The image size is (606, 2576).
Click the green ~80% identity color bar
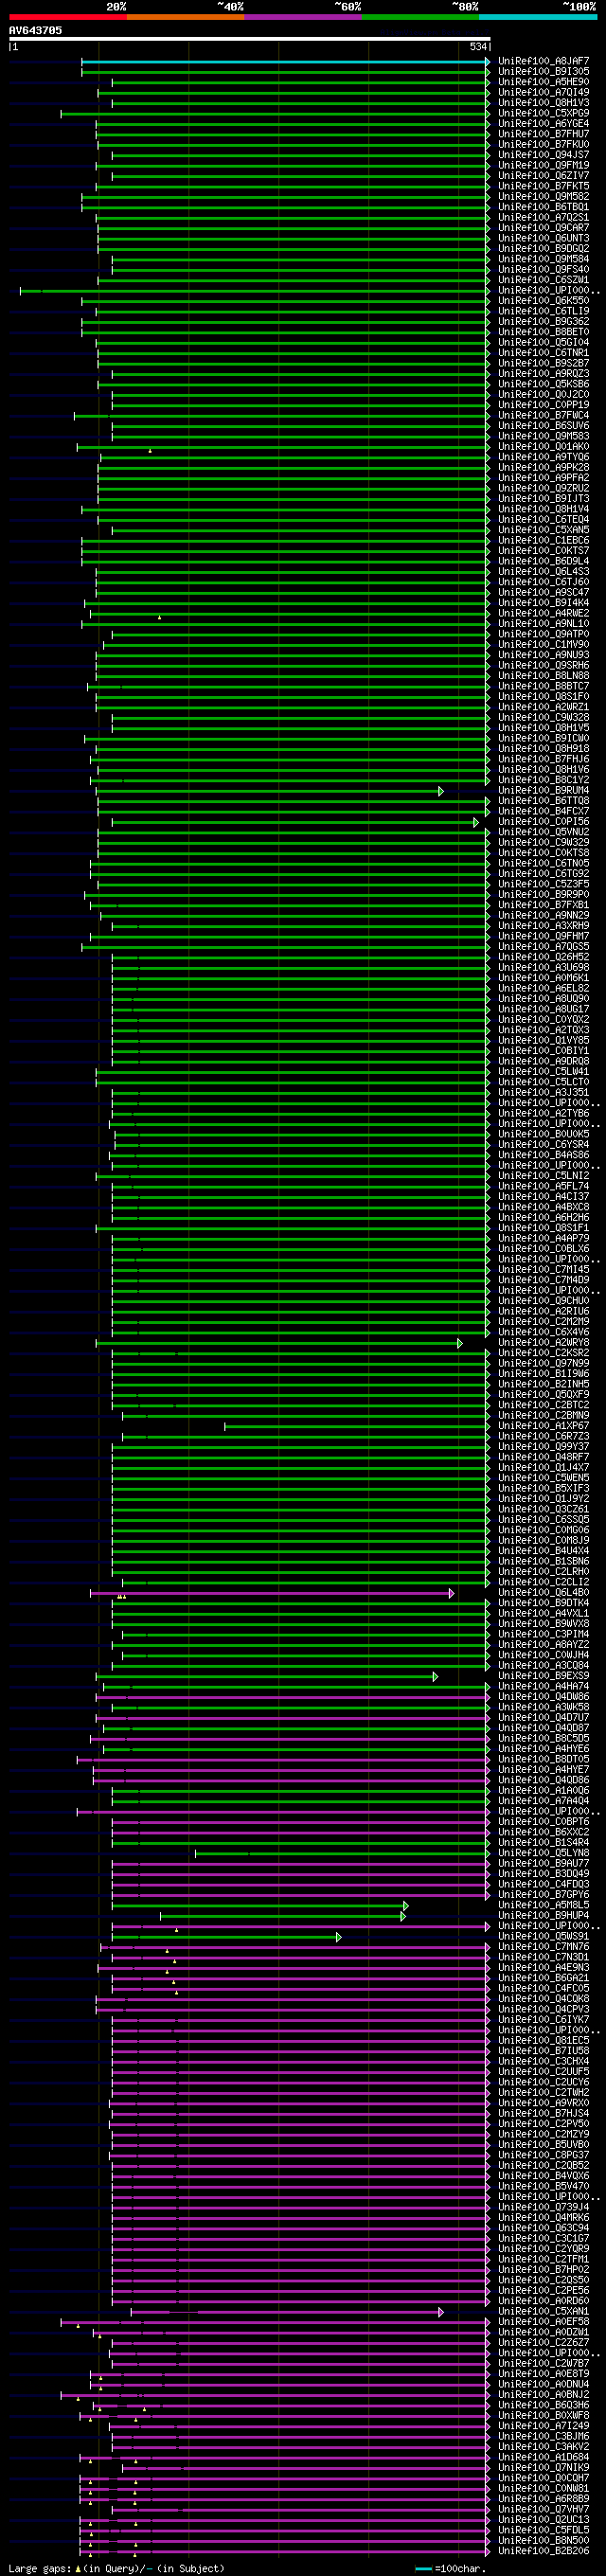[x=420, y=17]
